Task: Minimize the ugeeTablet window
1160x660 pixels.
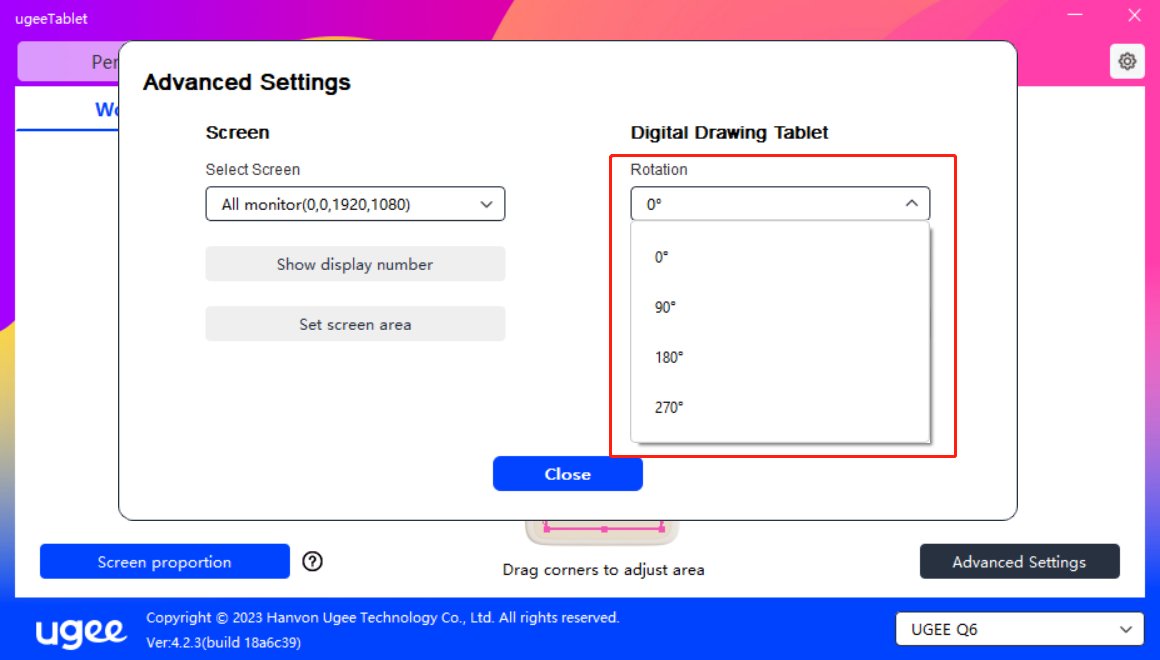Action: 1075,16
